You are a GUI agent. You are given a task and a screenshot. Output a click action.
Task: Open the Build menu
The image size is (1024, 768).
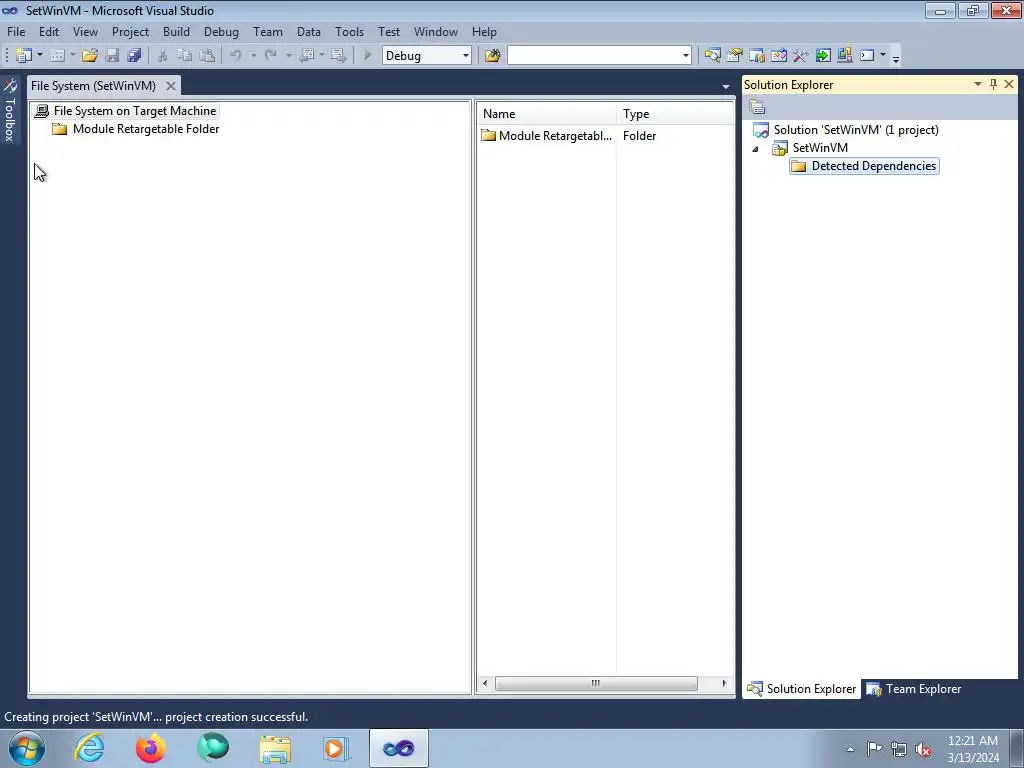tap(176, 31)
